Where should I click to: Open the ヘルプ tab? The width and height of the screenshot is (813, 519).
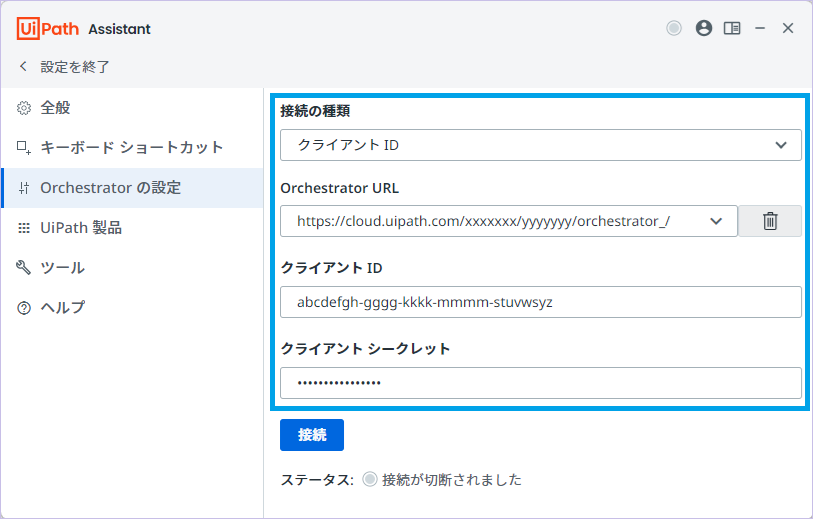pyautogui.click(x=132, y=308)
